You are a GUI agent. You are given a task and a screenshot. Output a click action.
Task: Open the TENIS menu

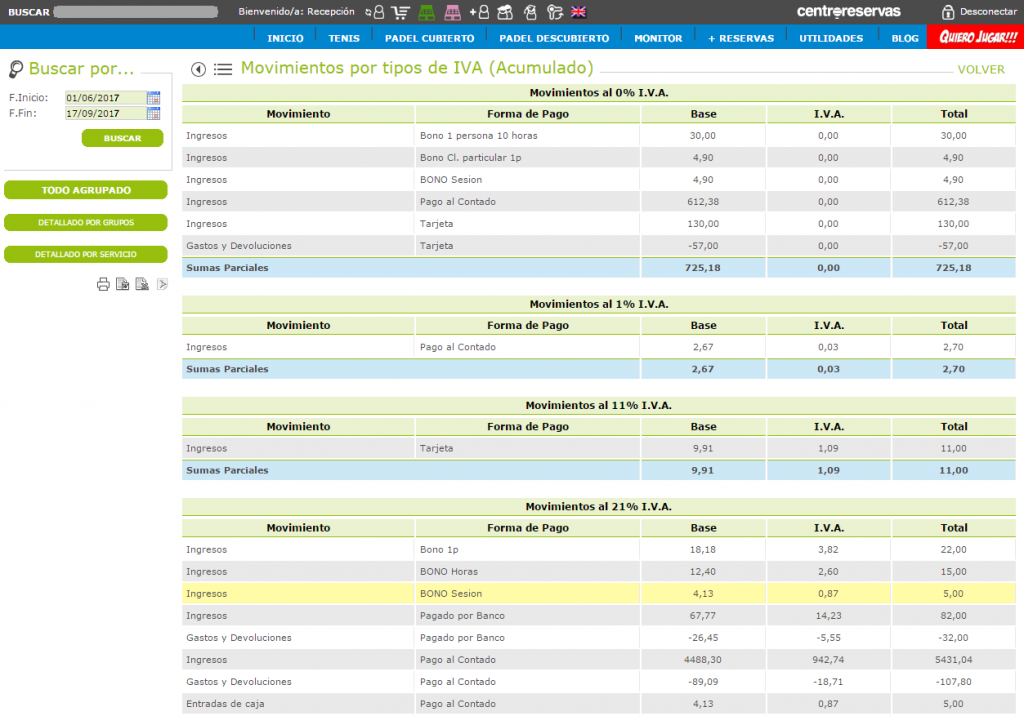point(344,39)
